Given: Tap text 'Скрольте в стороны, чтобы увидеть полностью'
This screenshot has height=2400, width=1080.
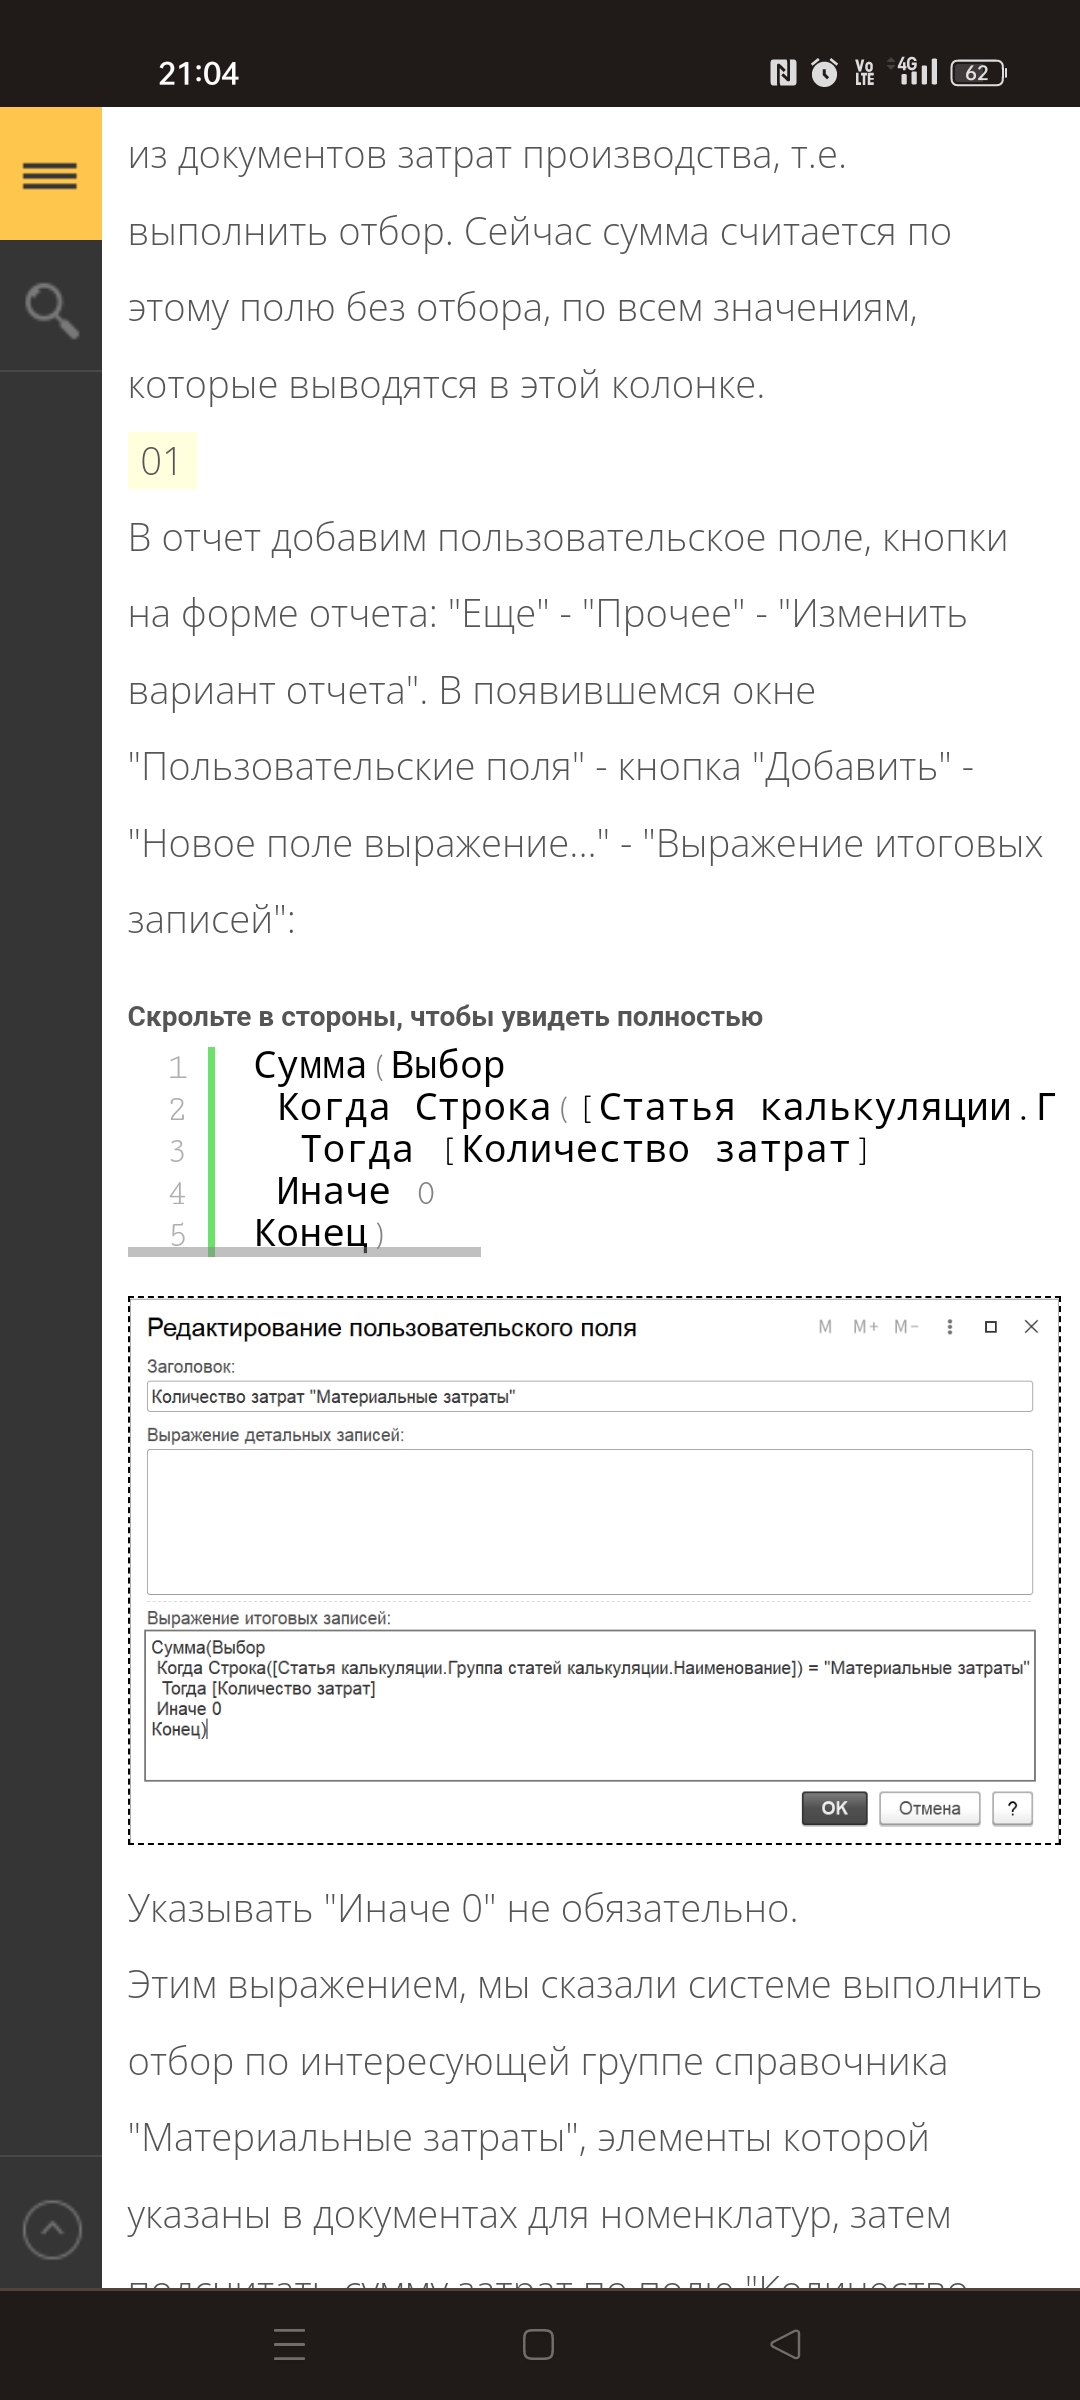Looking at the screenshot, I should click(x=445, y=1017).
